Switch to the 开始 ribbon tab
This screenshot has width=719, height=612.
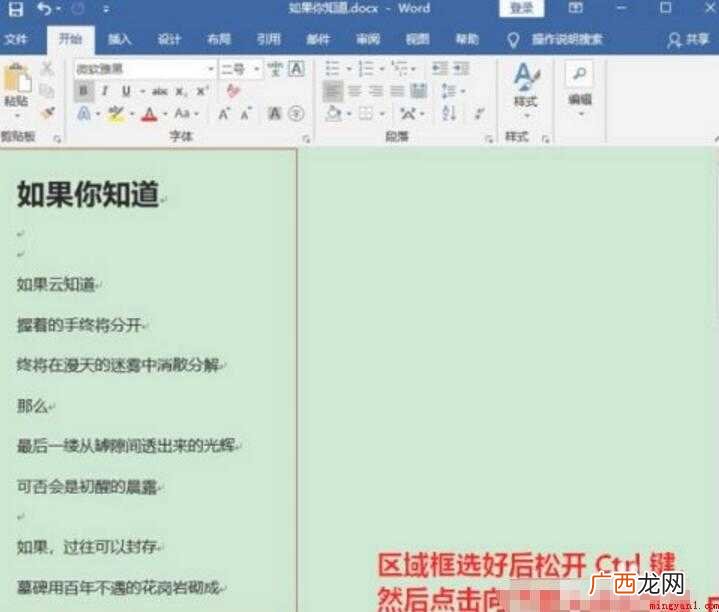71,39
